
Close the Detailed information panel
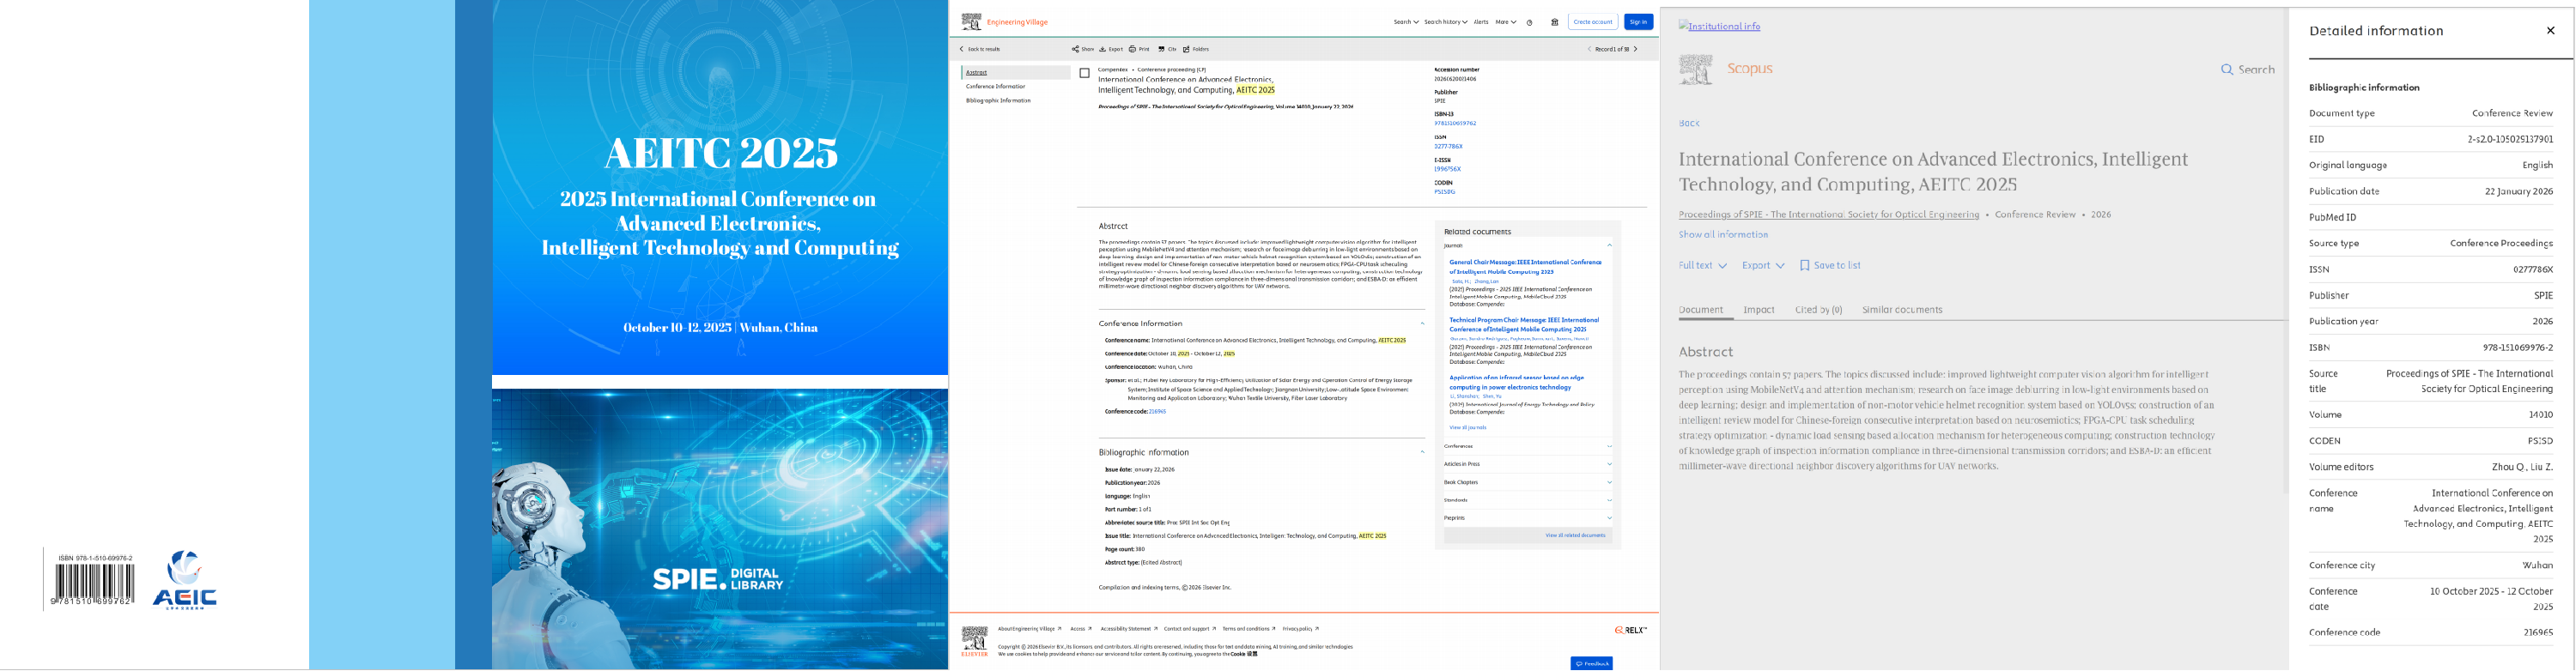[2550, 31]
